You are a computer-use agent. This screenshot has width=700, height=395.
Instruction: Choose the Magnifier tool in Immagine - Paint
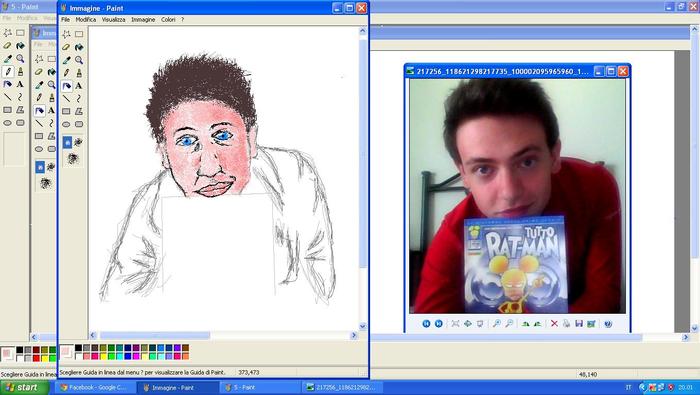pos(79,60)
